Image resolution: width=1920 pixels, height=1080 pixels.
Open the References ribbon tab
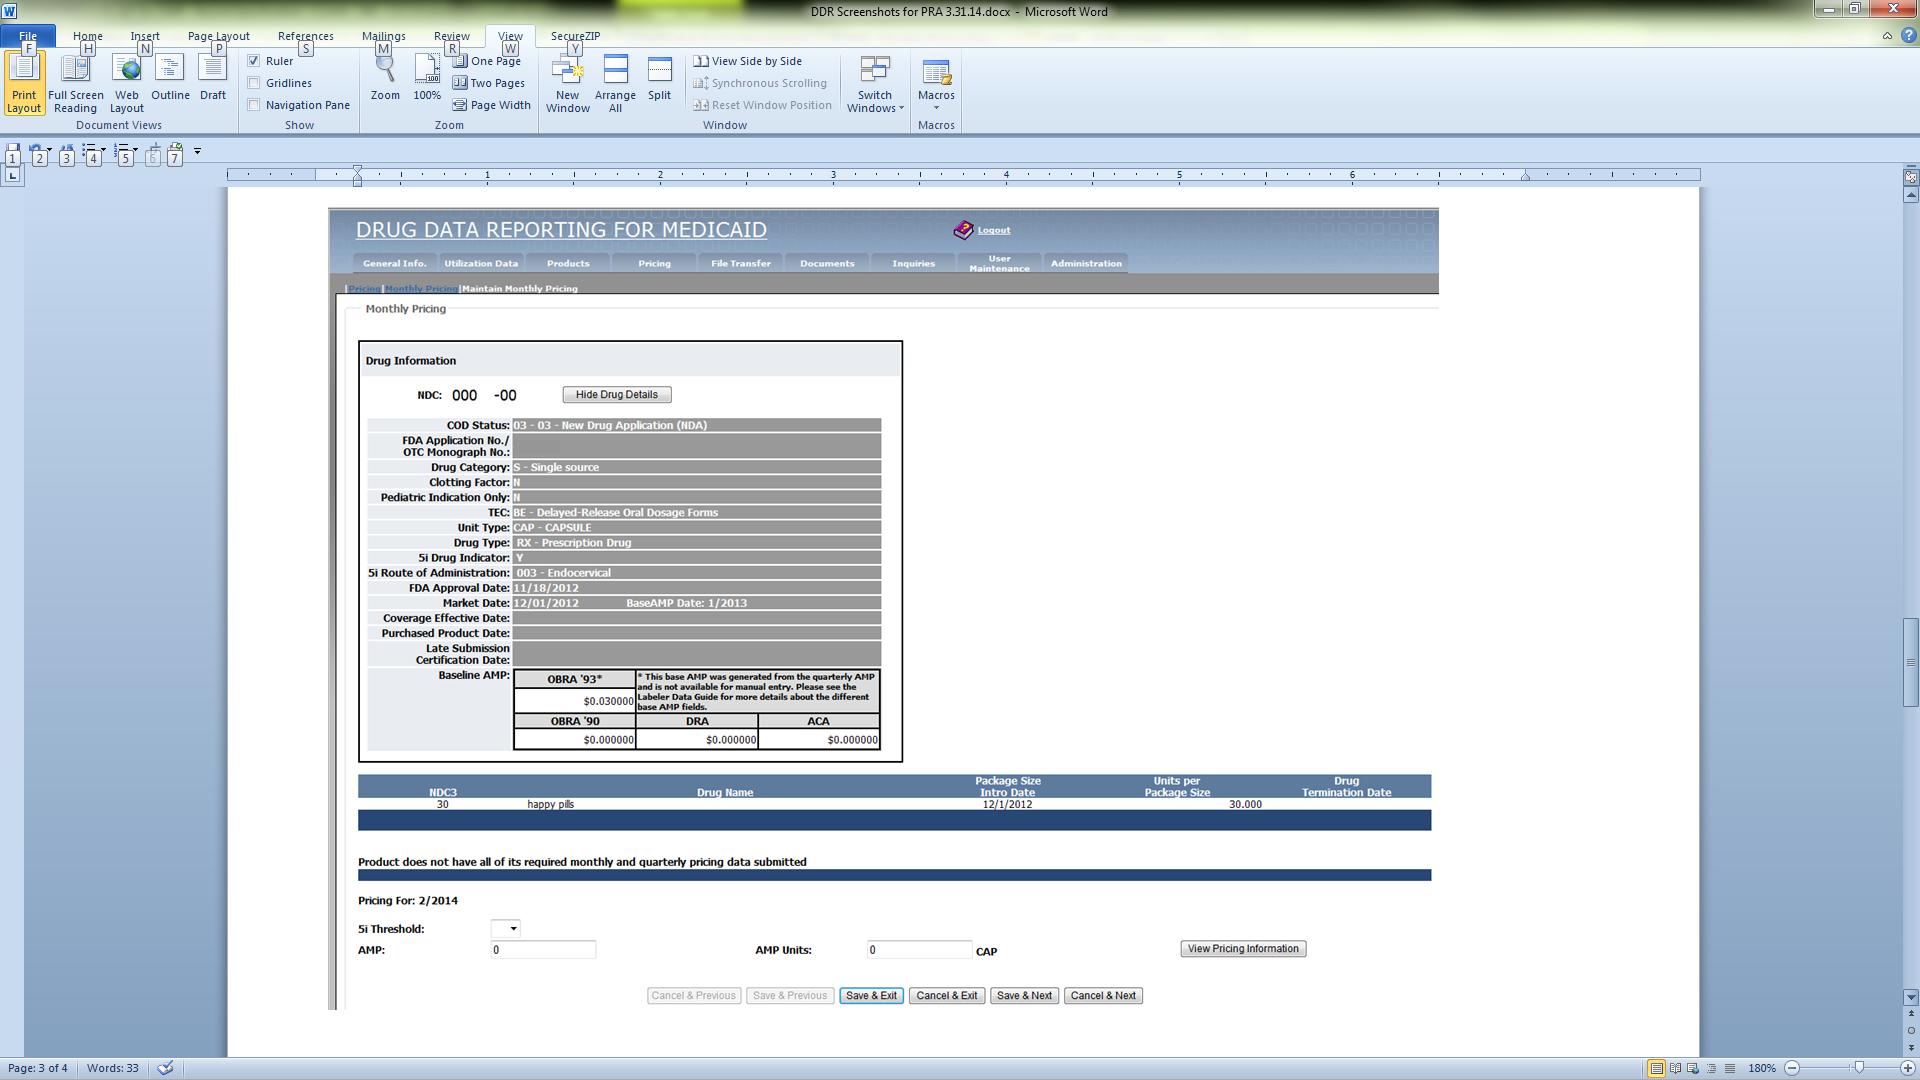[305, 36]
